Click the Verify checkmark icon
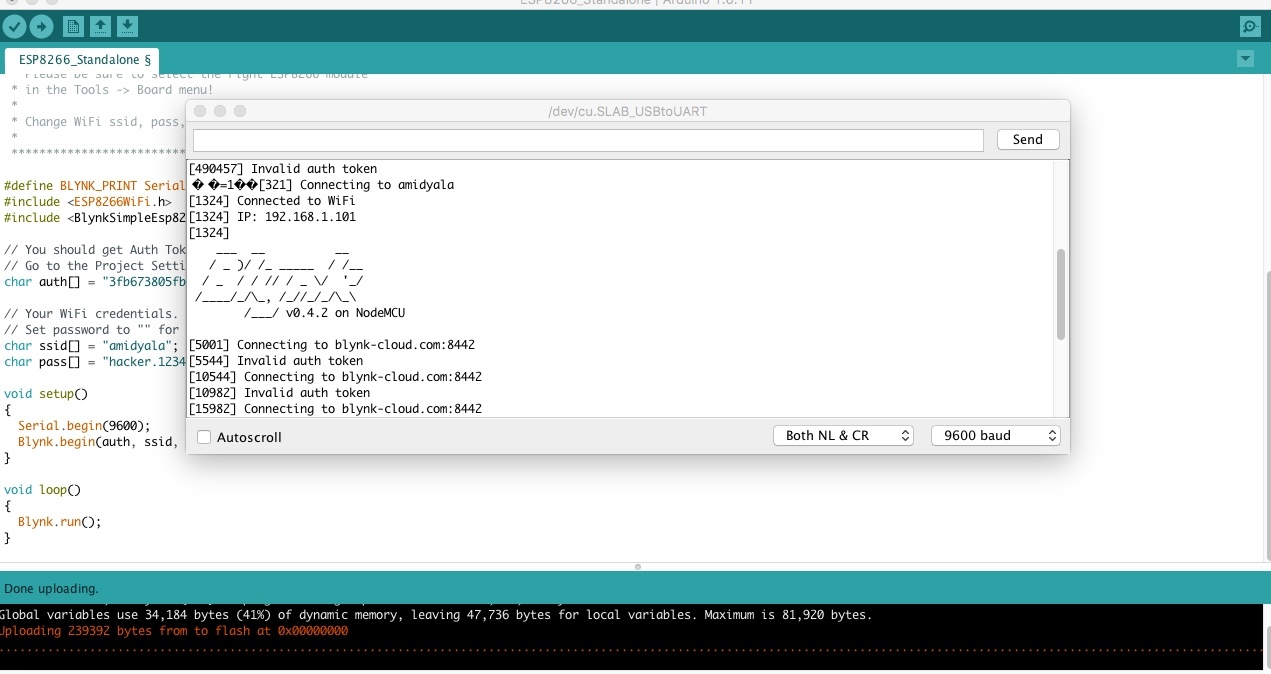Viewport: 1271px width, 674px height. pyautogui.click(x=14, y=27)
